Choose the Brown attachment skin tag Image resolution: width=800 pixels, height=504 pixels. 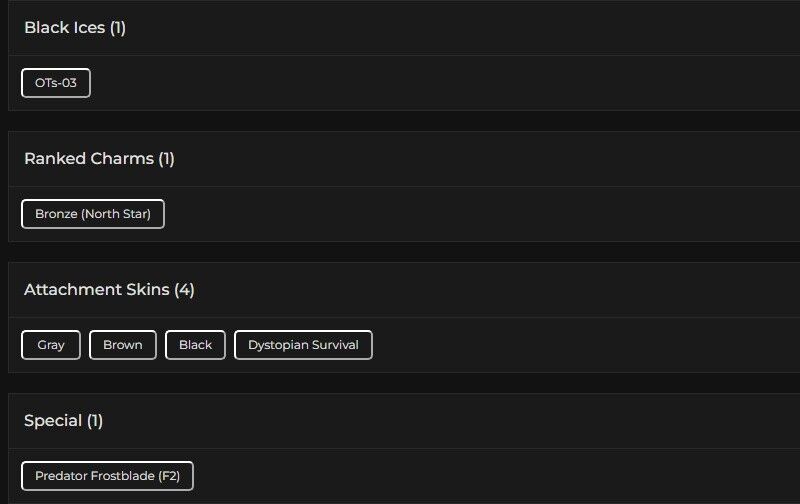tap(123, 345)
